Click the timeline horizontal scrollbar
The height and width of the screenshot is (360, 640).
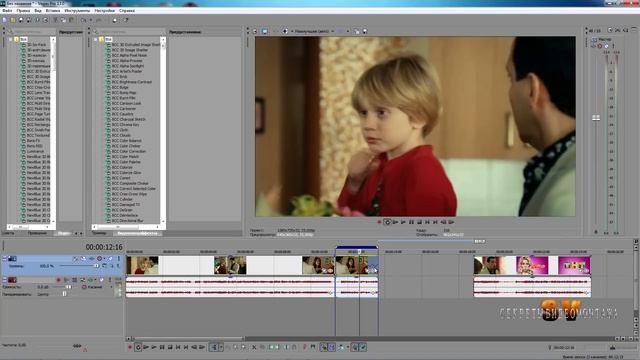point(371,338)
